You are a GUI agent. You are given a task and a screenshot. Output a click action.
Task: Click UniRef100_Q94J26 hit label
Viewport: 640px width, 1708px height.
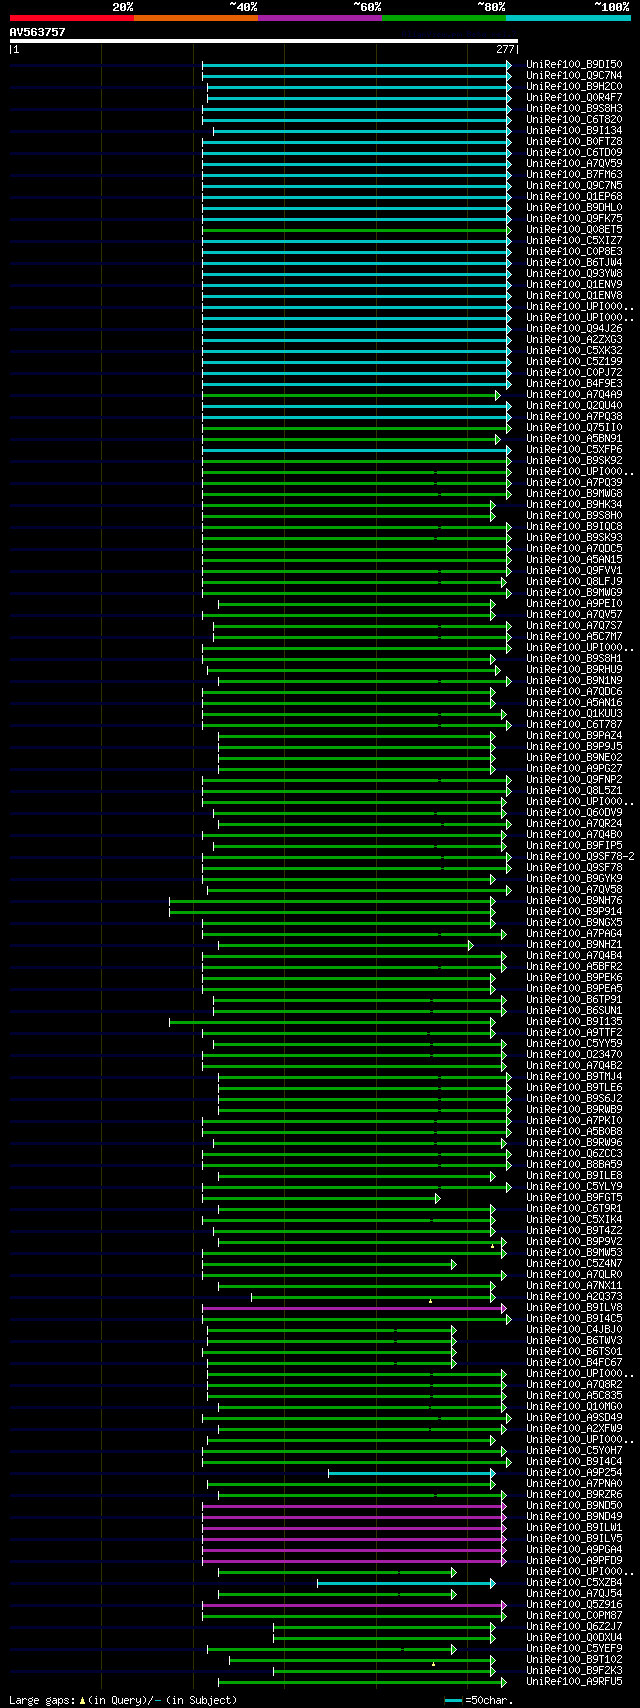point(574,329)
